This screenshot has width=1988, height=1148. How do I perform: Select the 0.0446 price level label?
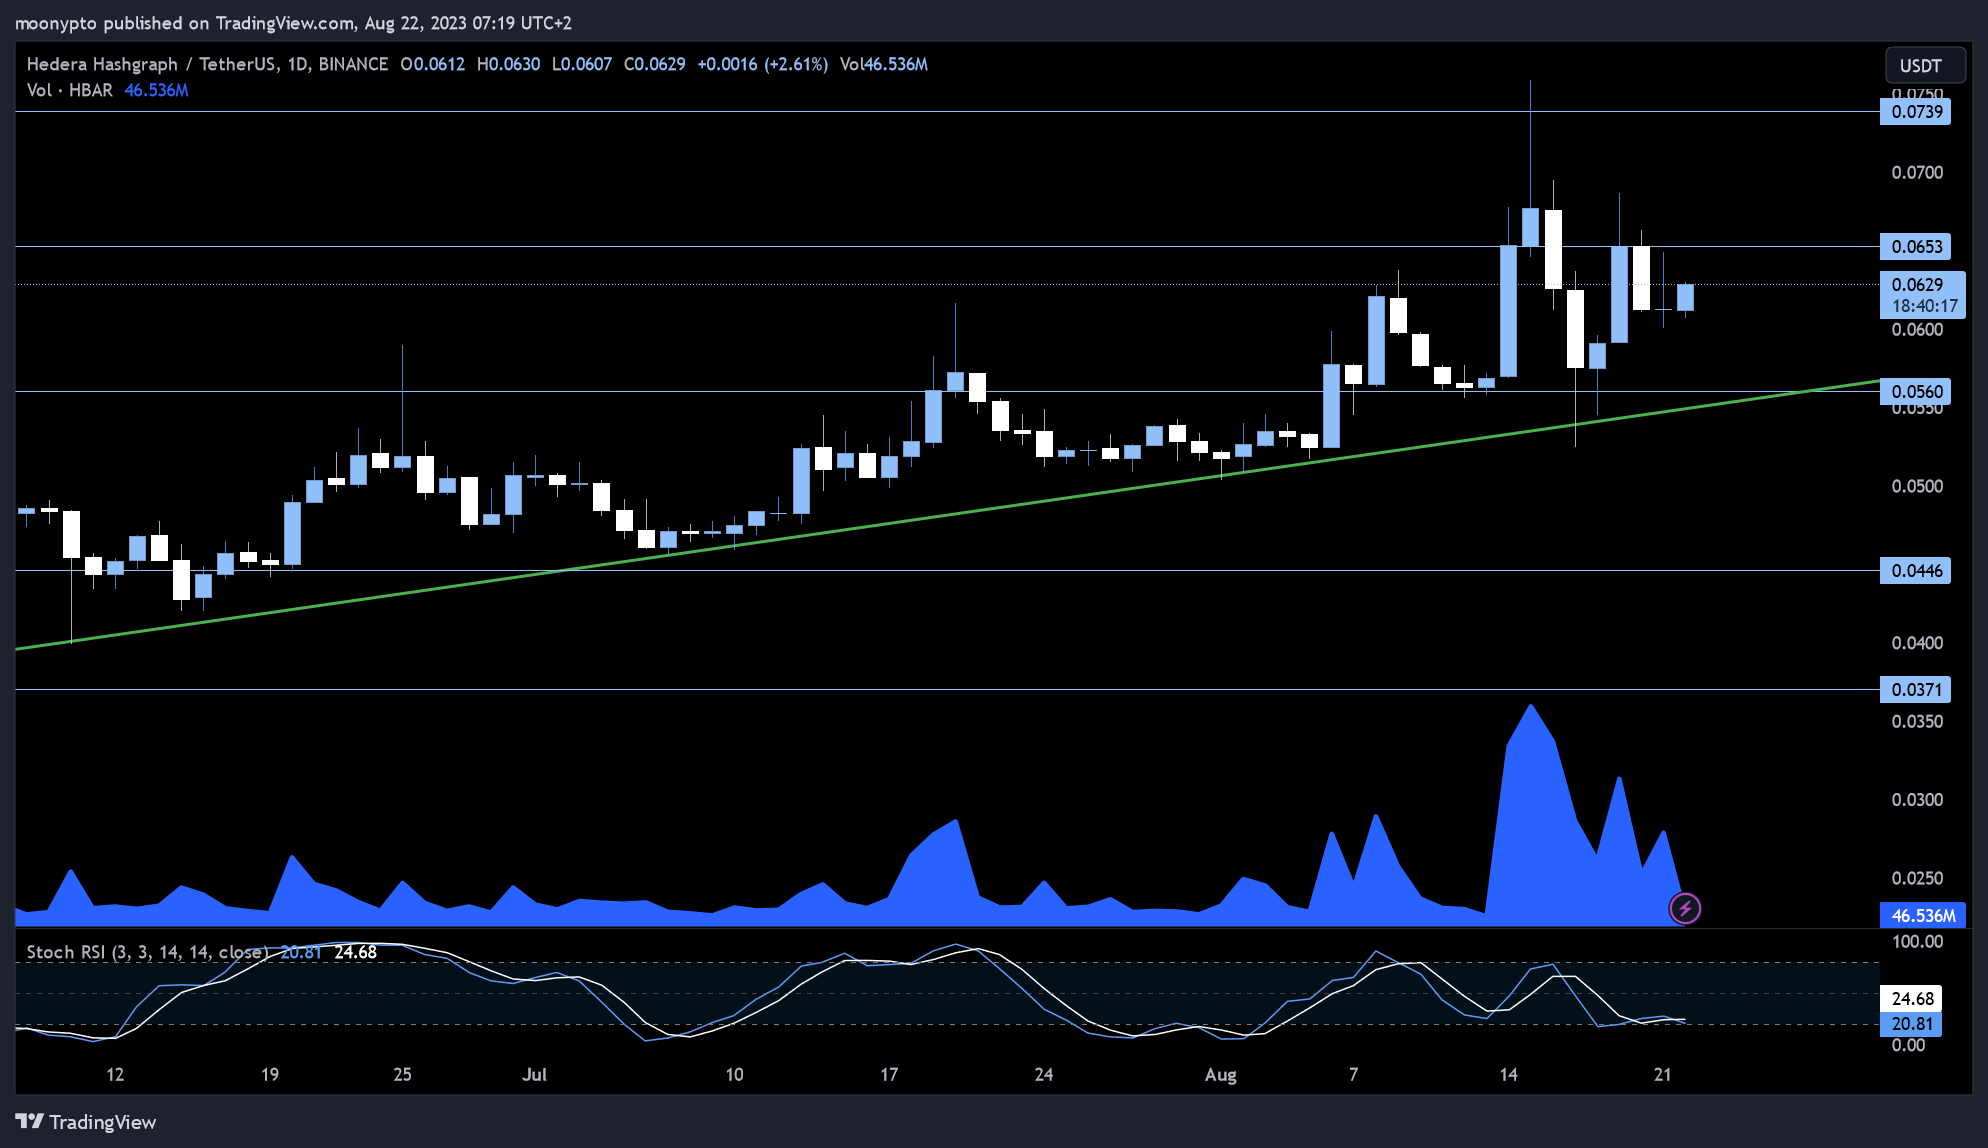point(1916,571)
